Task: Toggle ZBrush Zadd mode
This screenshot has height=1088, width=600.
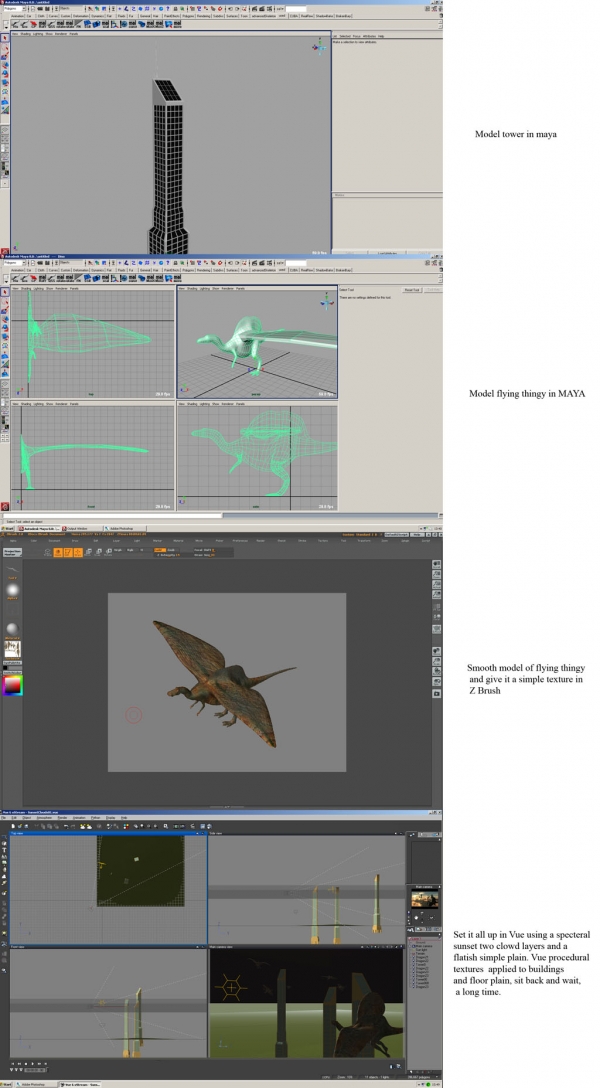Action: tap(160, 550)
